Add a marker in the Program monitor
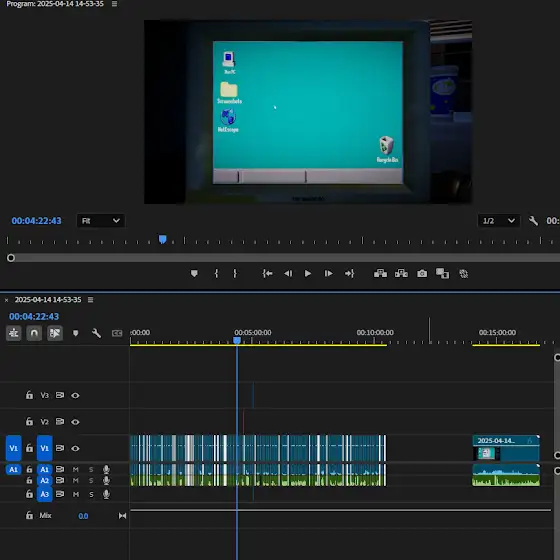Image resolution: width=560 pixels, height=560 pixels. pyautogui.click(x=194, y=274)
